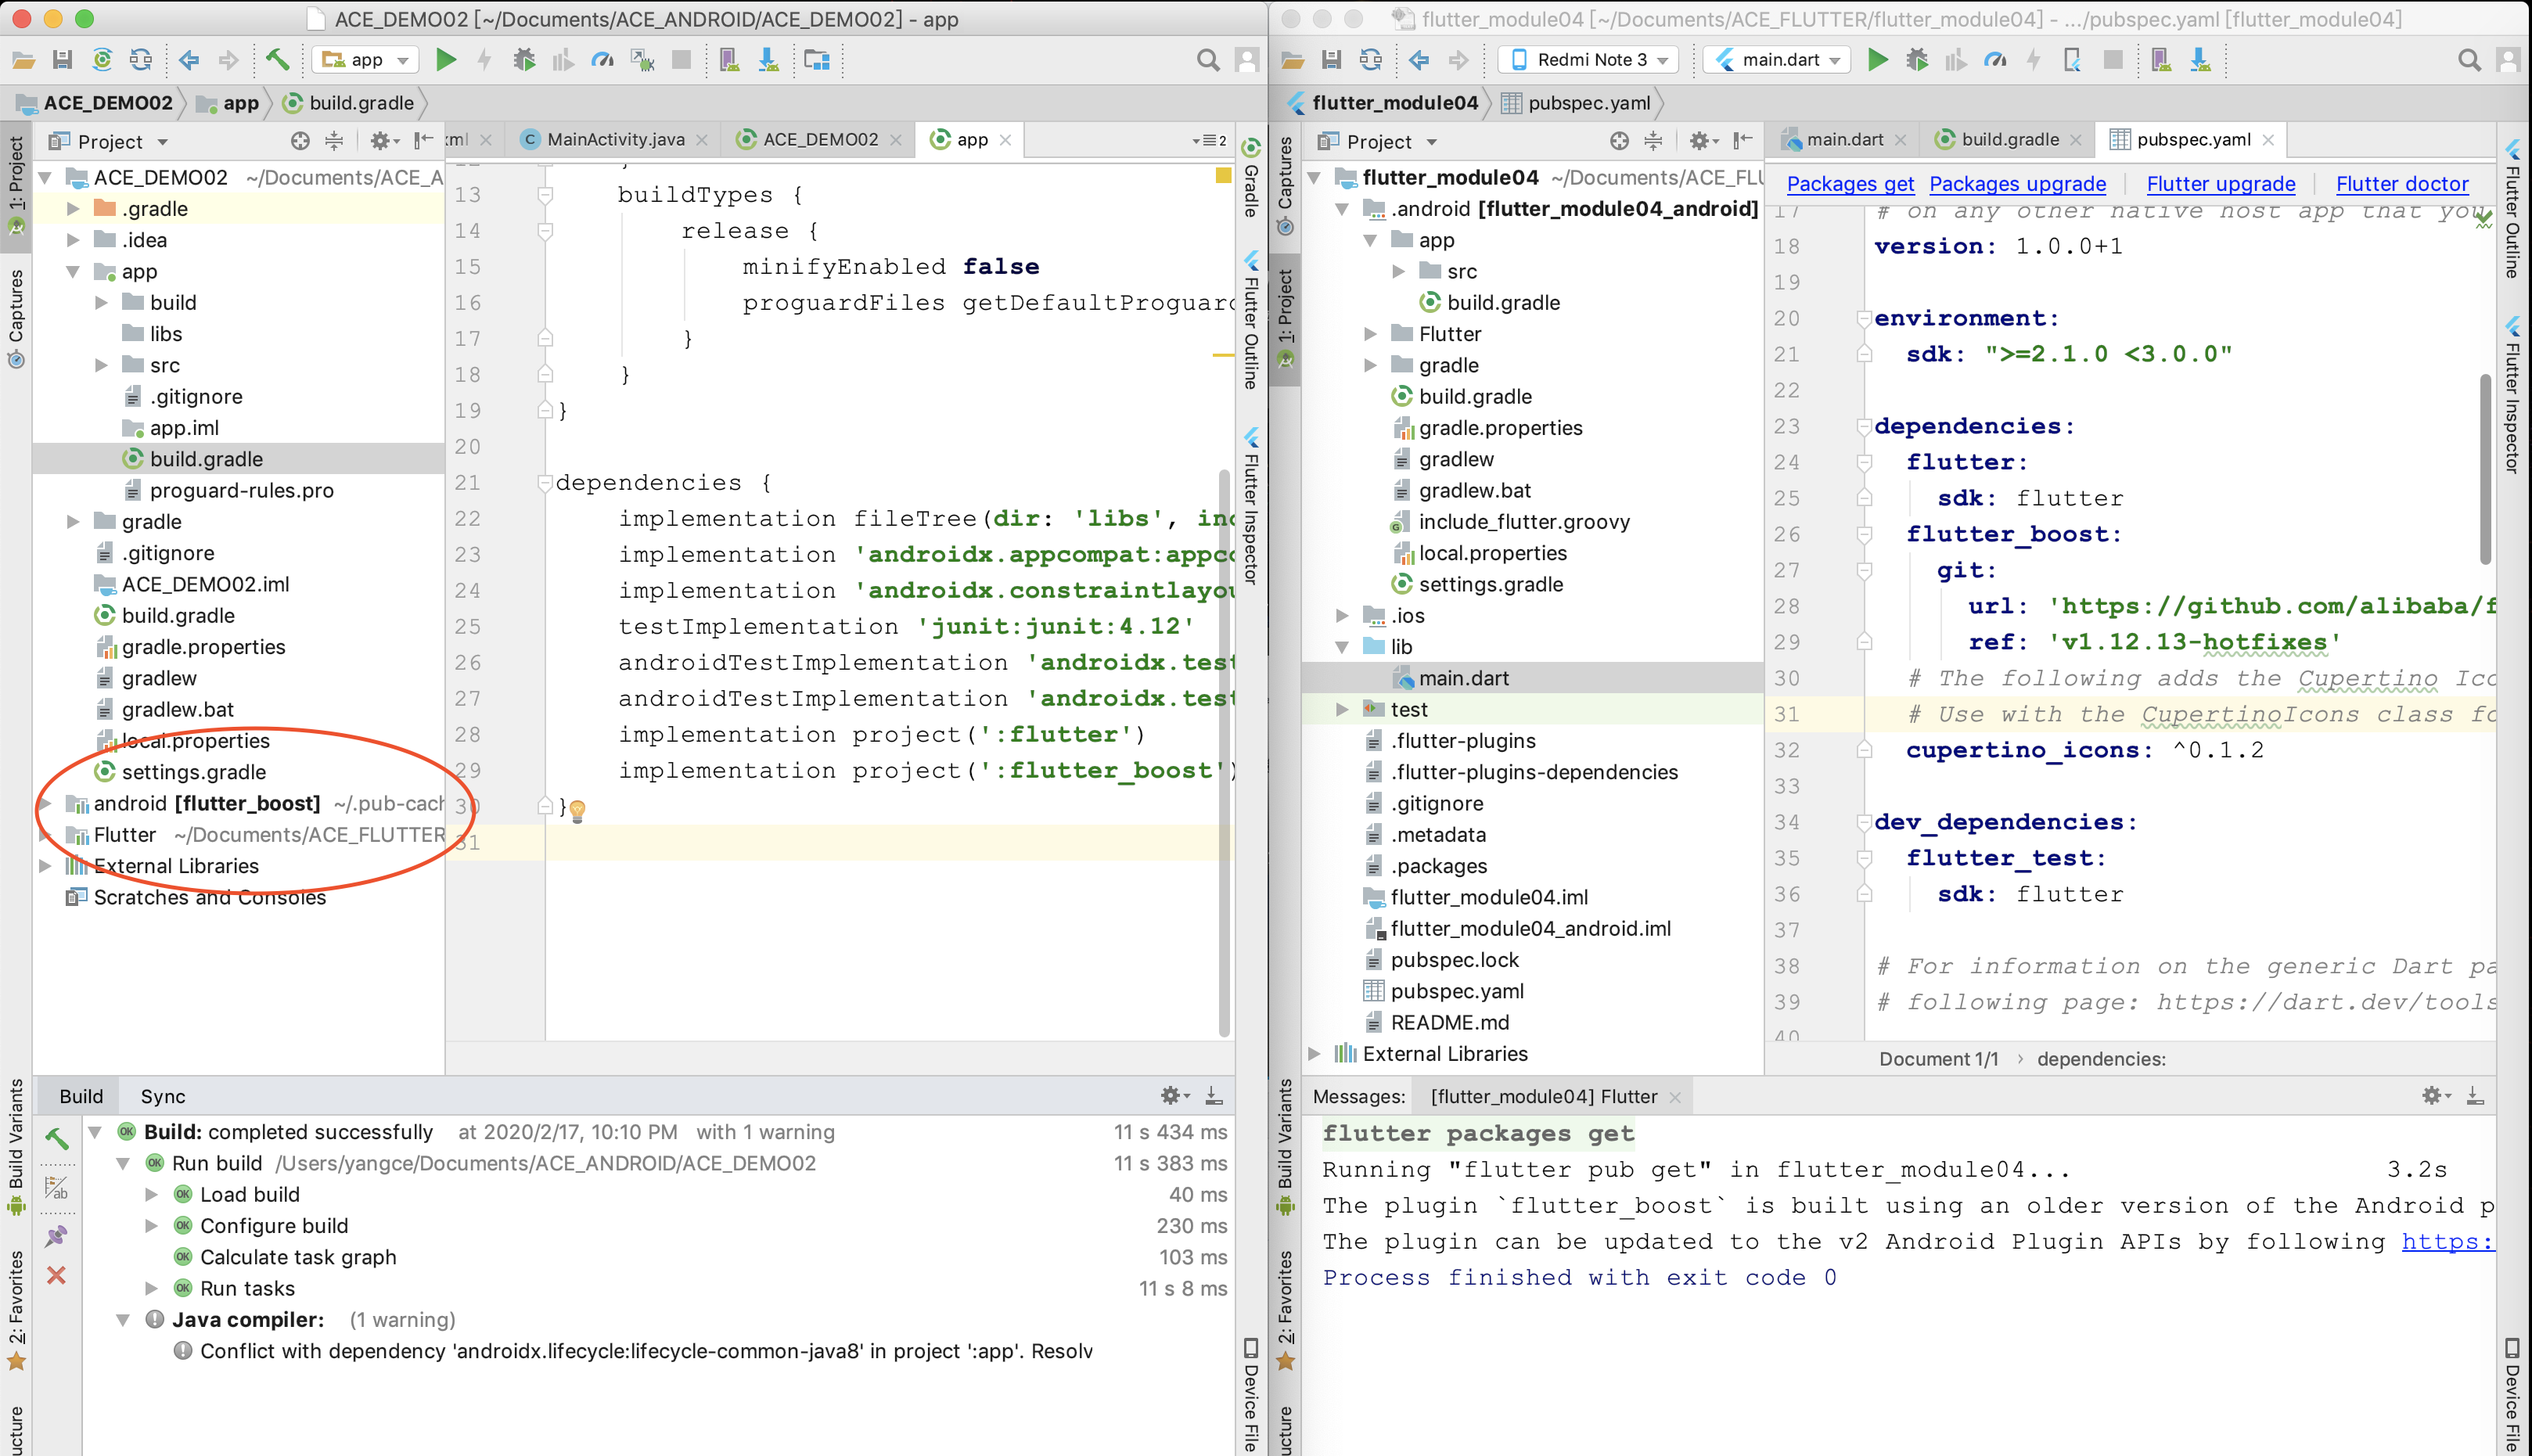Viewport: 2532px width, 1456px height.
Task: Click the Back arrow in flutter_module04 toolbar
Action: (x=1419, y=60)
